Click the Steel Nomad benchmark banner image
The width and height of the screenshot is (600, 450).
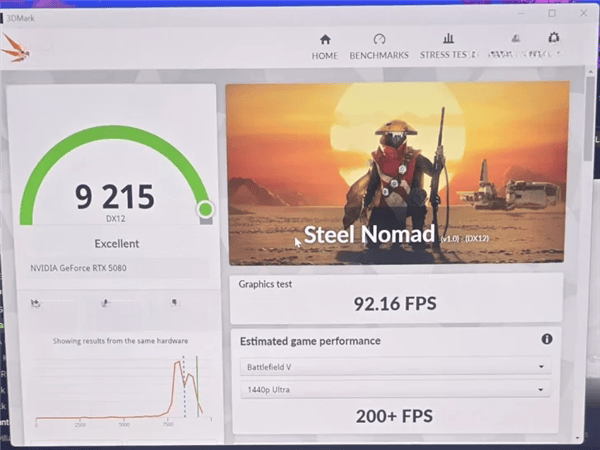coord(396,173)
